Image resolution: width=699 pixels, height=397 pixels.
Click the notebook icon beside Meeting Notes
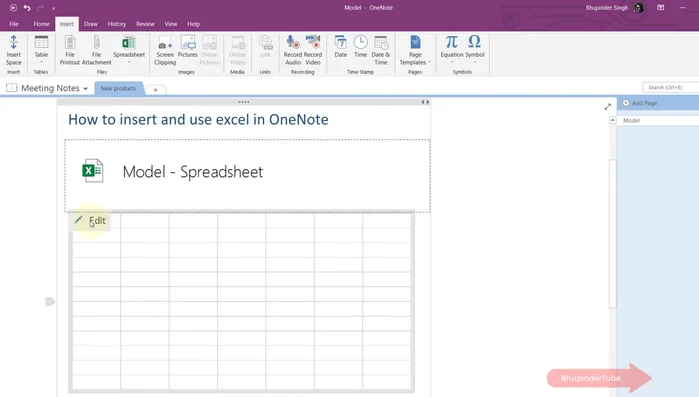(12, 88)
